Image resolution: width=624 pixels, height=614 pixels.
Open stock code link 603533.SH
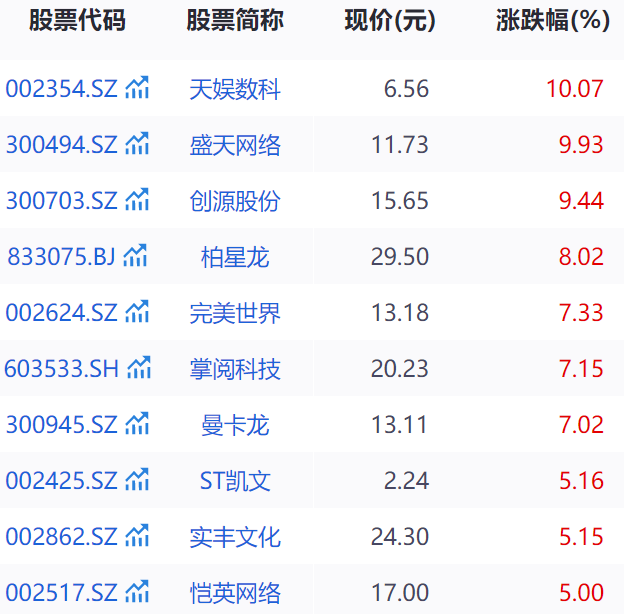pos(62,369)
